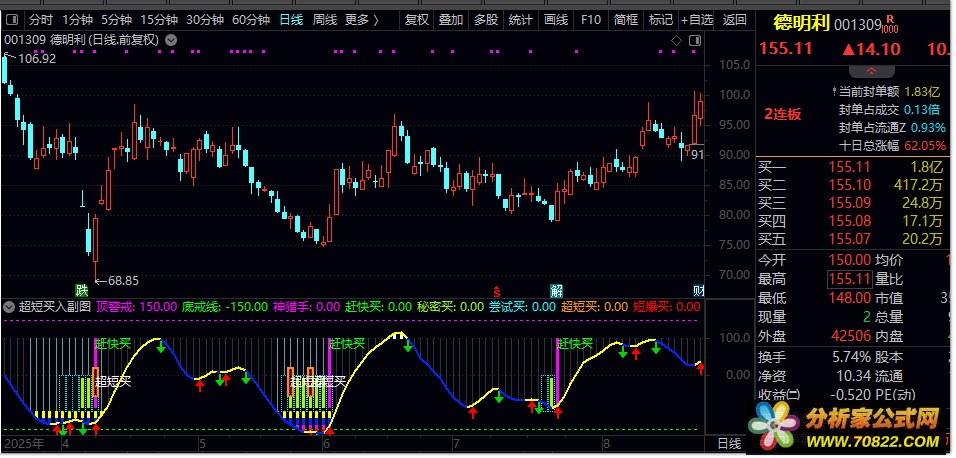This screenshot has width=956, height=458.
Task: Switch to the 60分钟 period tab
Action: pos(250,19)
